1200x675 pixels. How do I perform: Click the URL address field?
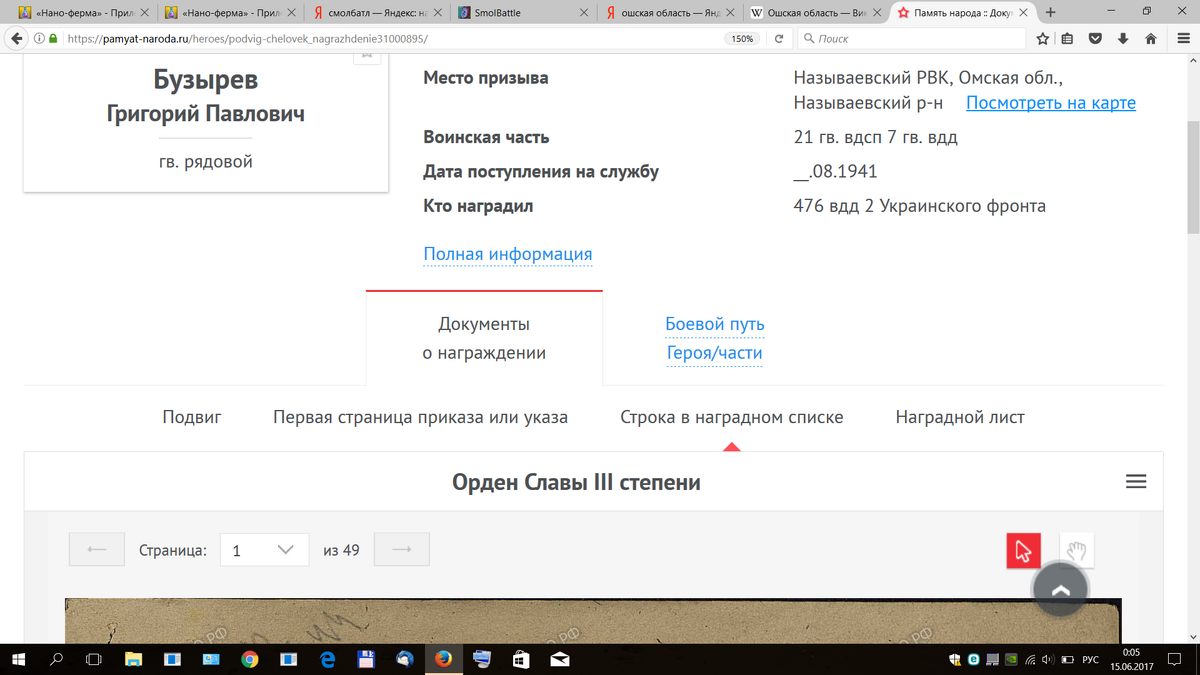click(390, 39)
